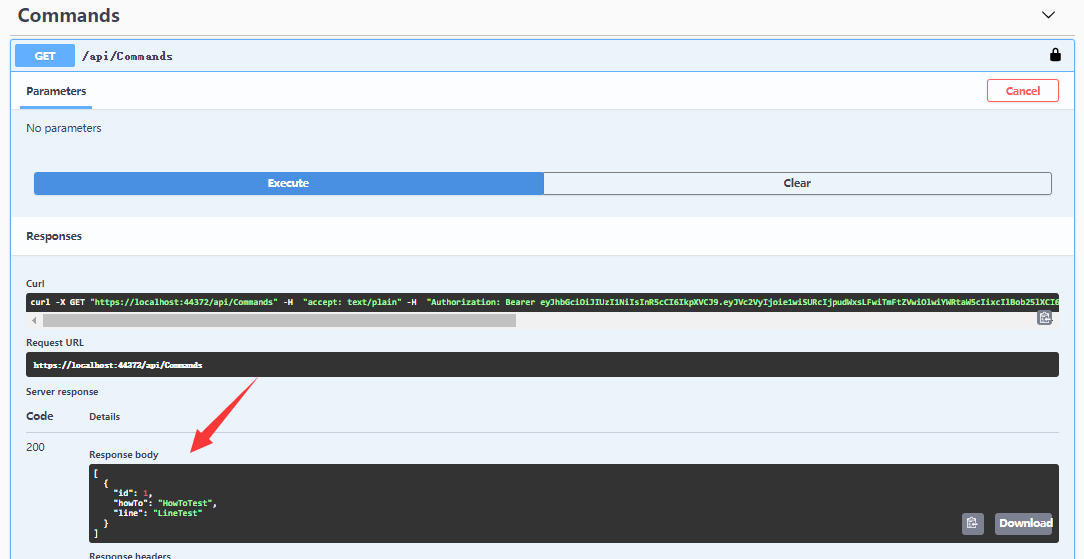Click the "id": 1 line in response

(x=131, y=493)
